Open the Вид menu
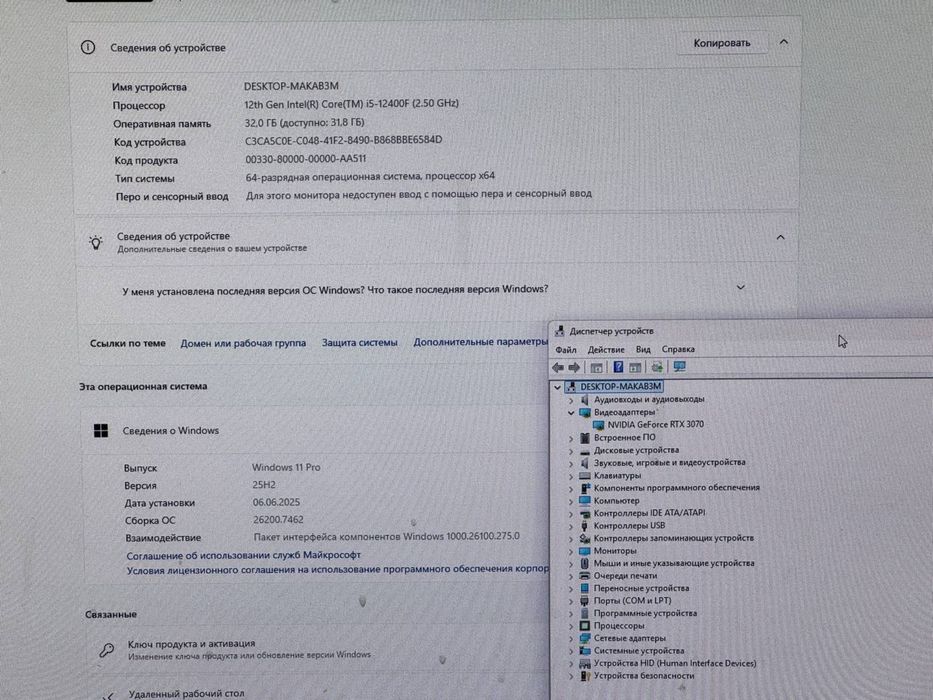The image size is (933, 700). (643, 350)
